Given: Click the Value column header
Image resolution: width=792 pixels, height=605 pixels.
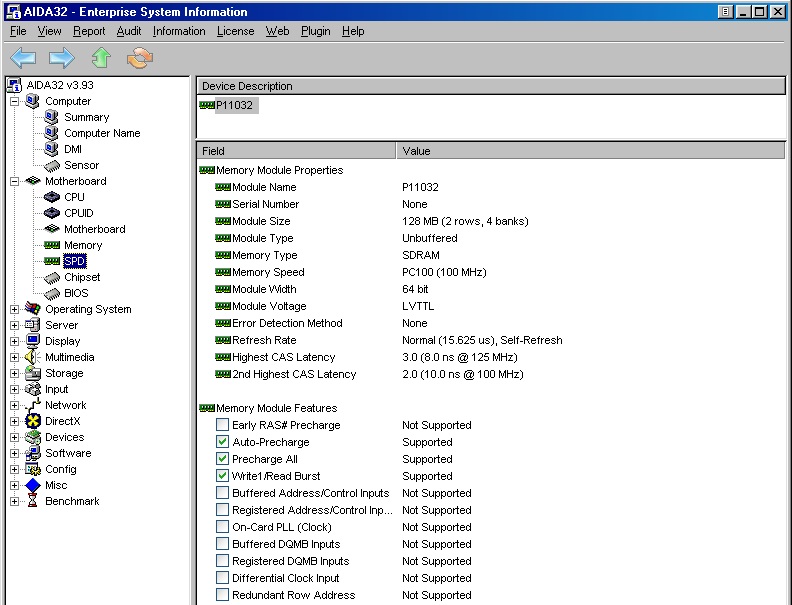Looking at the screenshot, I should coord(590,151).
